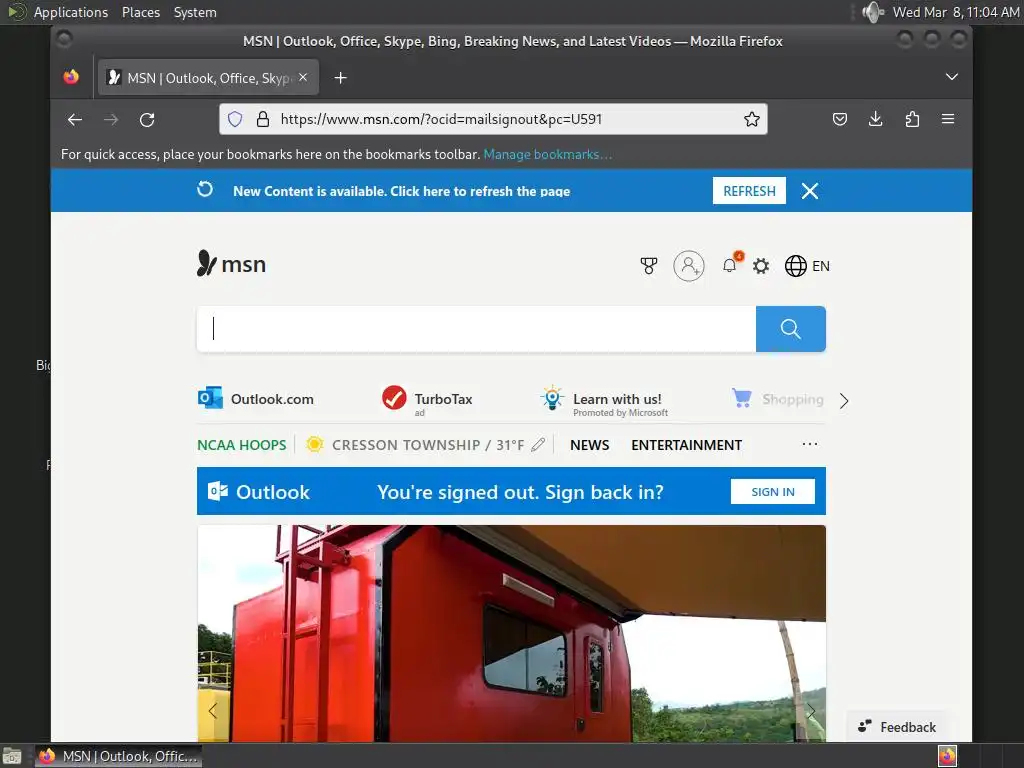Open the TurboTax ad shortcut
Screen dimensions: 1024x768
[x=427, y=399]
